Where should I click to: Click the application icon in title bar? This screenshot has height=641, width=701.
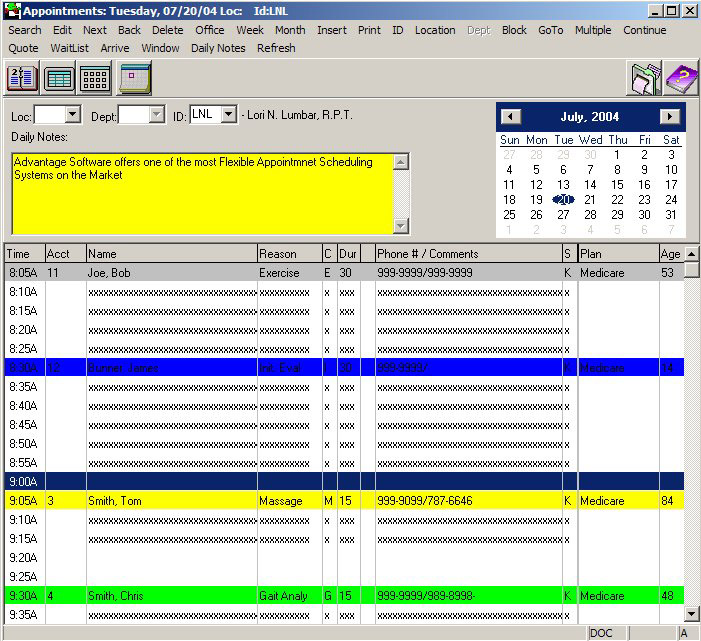pyautogui.click(x=12, y=11)
